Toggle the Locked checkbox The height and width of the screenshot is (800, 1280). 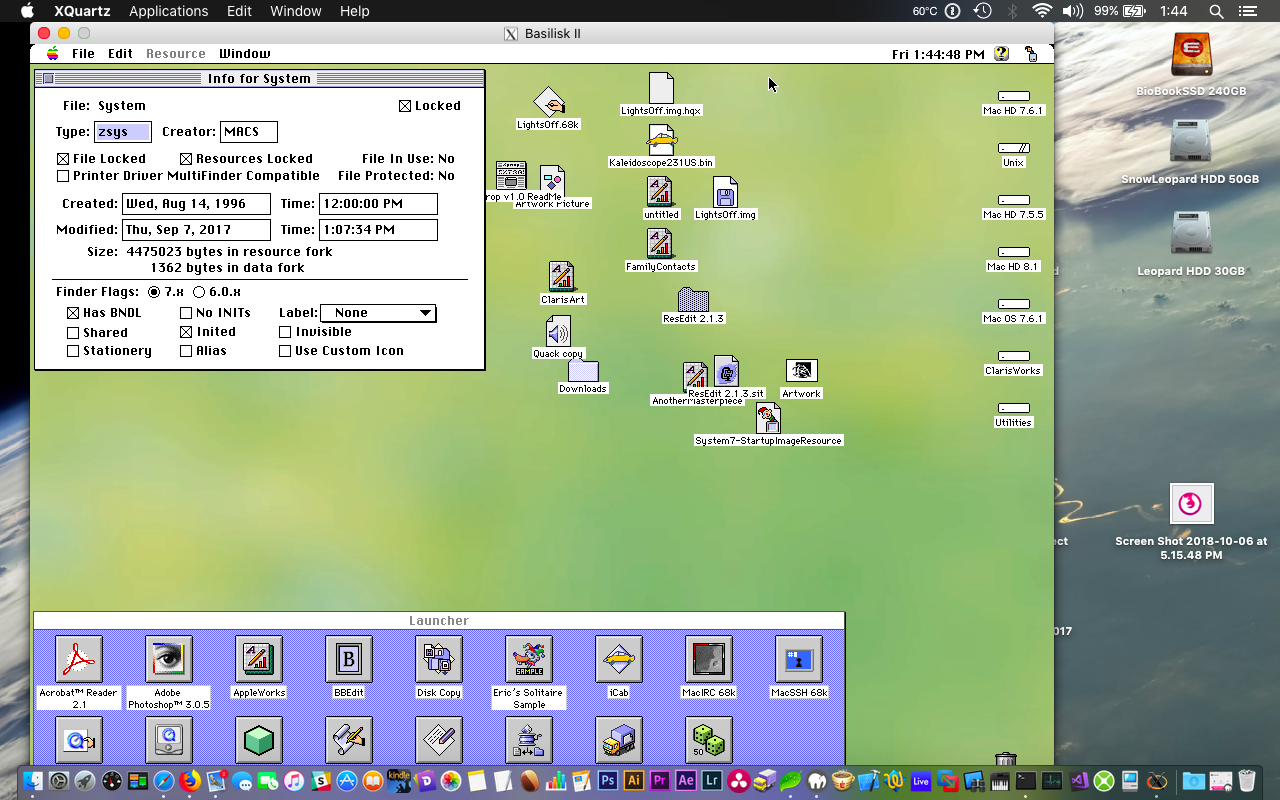click(x=405, y=106)
